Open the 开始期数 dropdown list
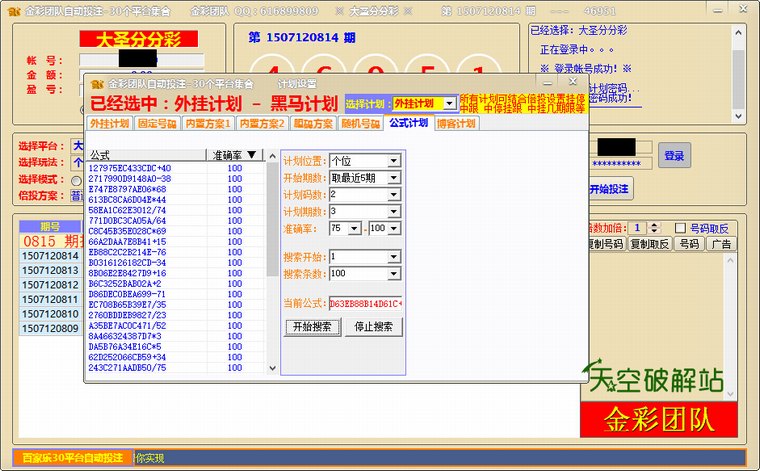The width and height of the screenshot is (760, 471). 393,177
